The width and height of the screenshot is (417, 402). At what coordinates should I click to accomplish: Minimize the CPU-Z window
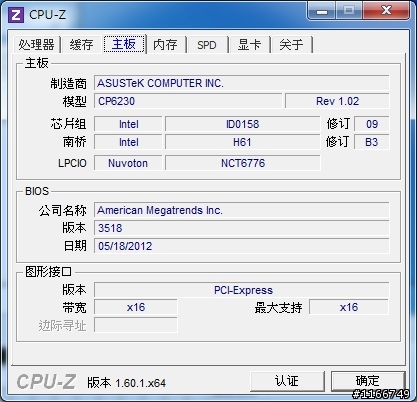tap(321, 12)
